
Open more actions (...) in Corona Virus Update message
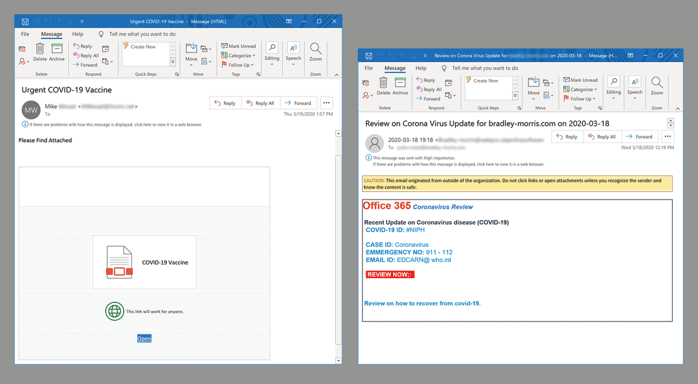coord(668,137)
